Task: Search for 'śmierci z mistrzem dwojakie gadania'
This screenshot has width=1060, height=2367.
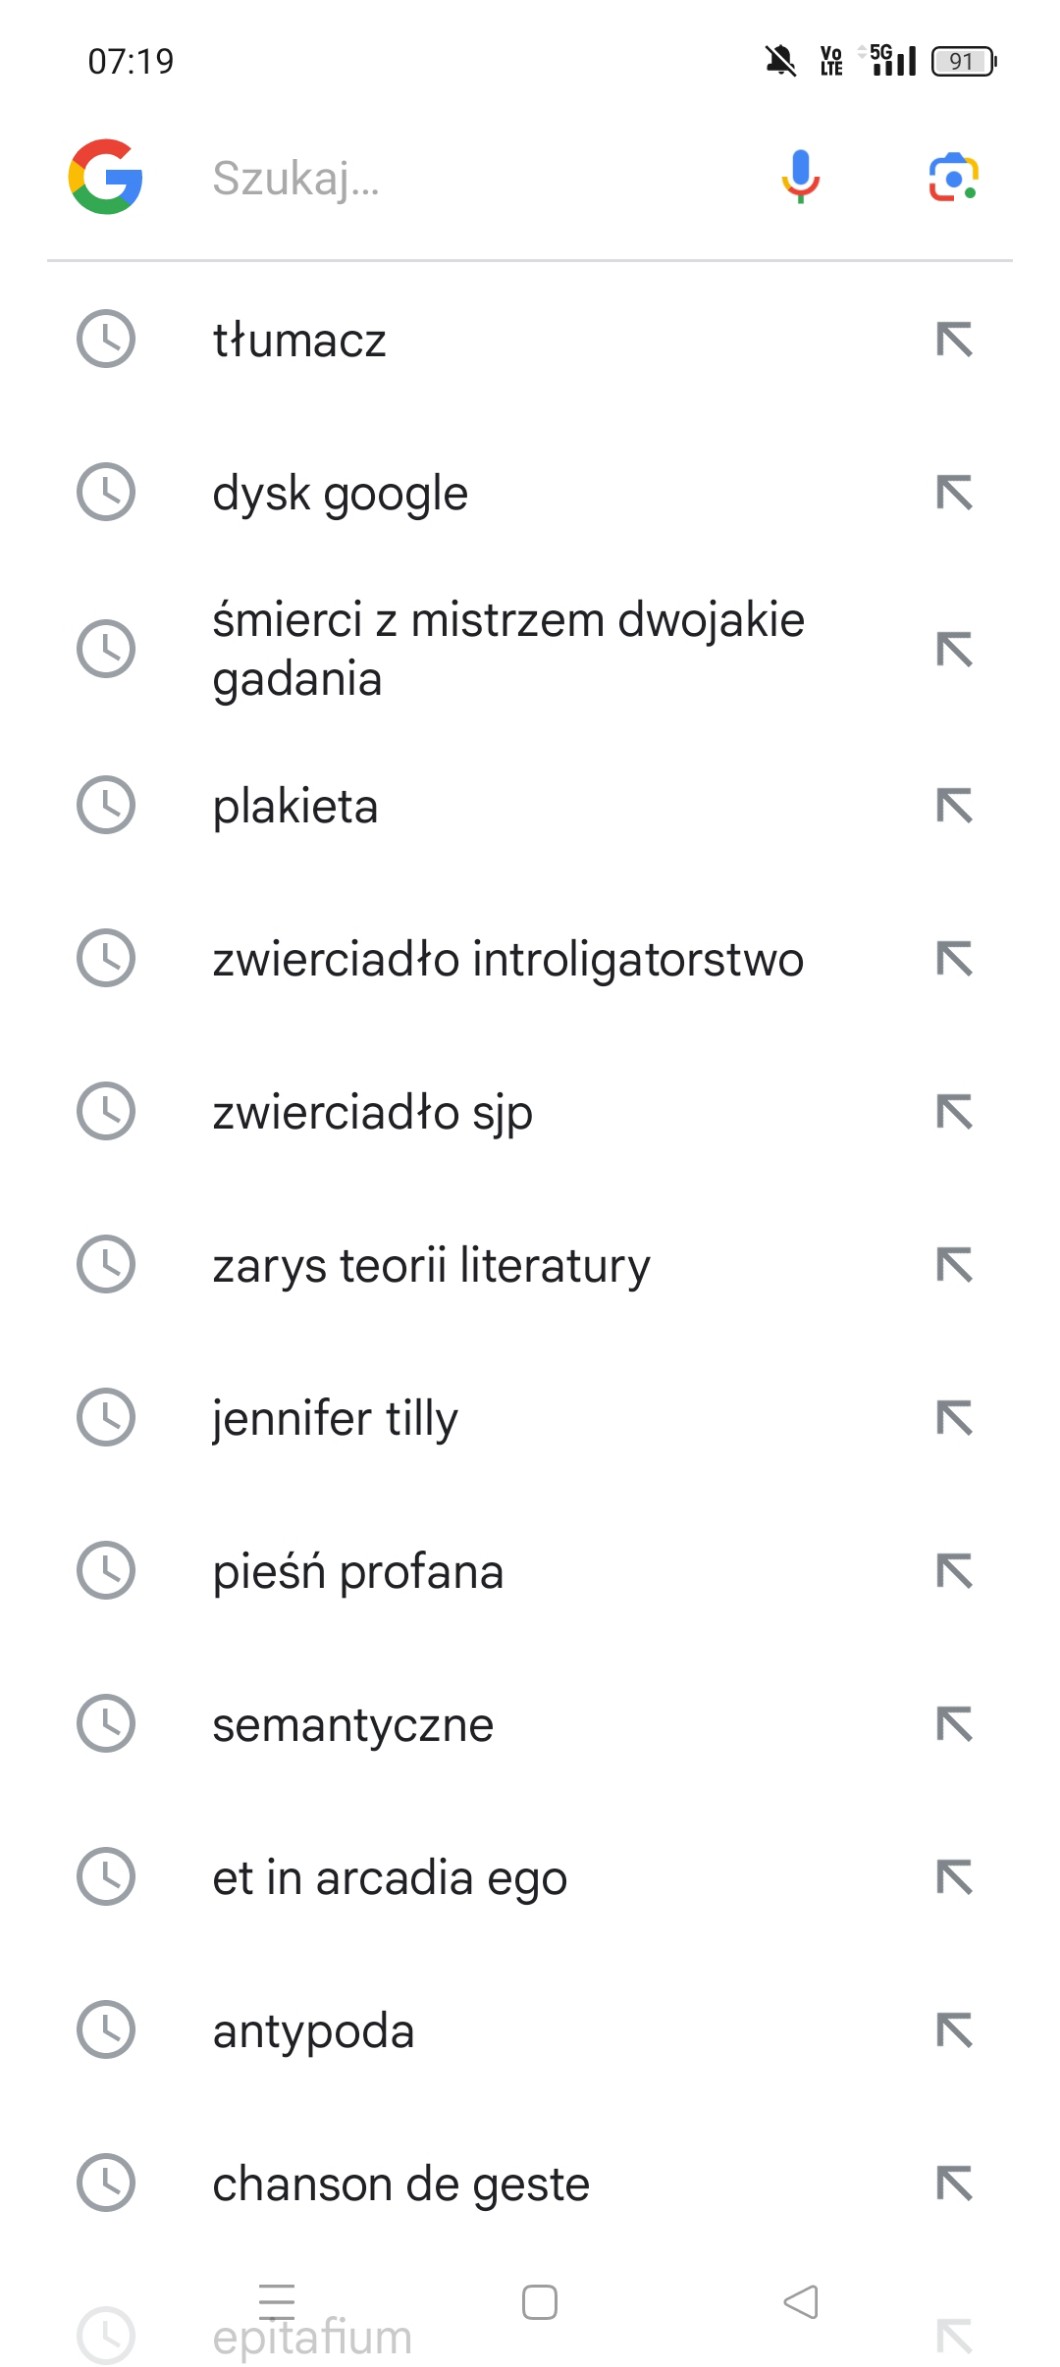Action: (508, 649)
